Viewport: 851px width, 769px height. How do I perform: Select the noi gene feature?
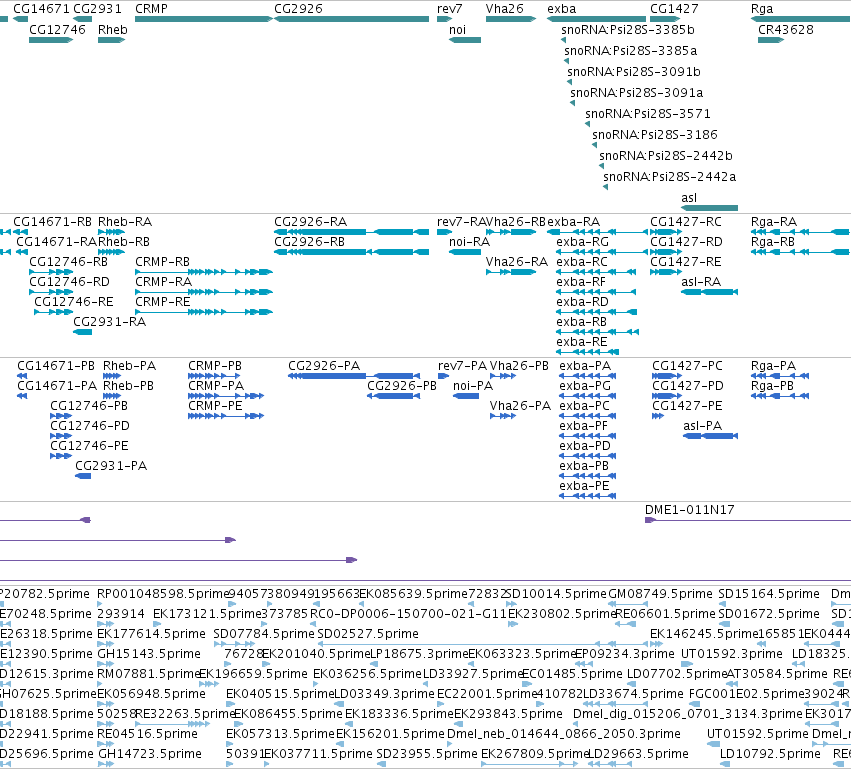point(465,40)
